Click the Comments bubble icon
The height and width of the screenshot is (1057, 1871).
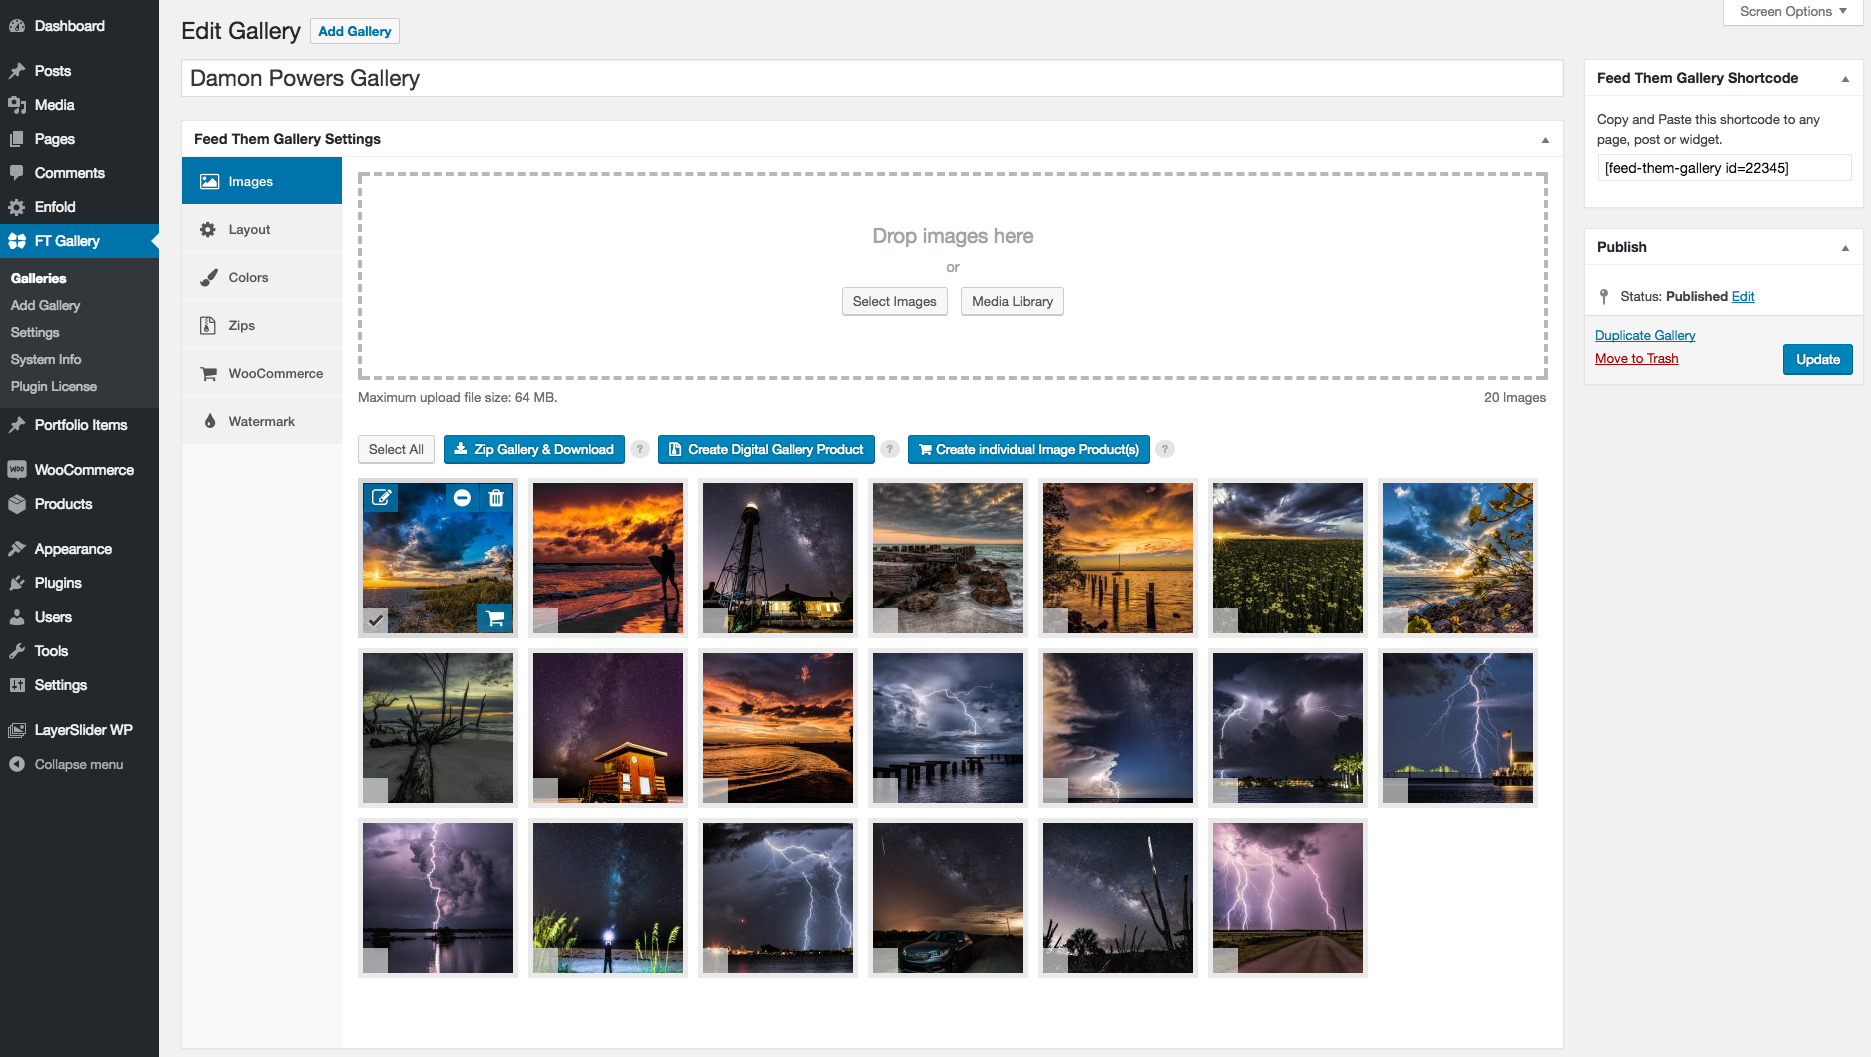tap(17, 173)
